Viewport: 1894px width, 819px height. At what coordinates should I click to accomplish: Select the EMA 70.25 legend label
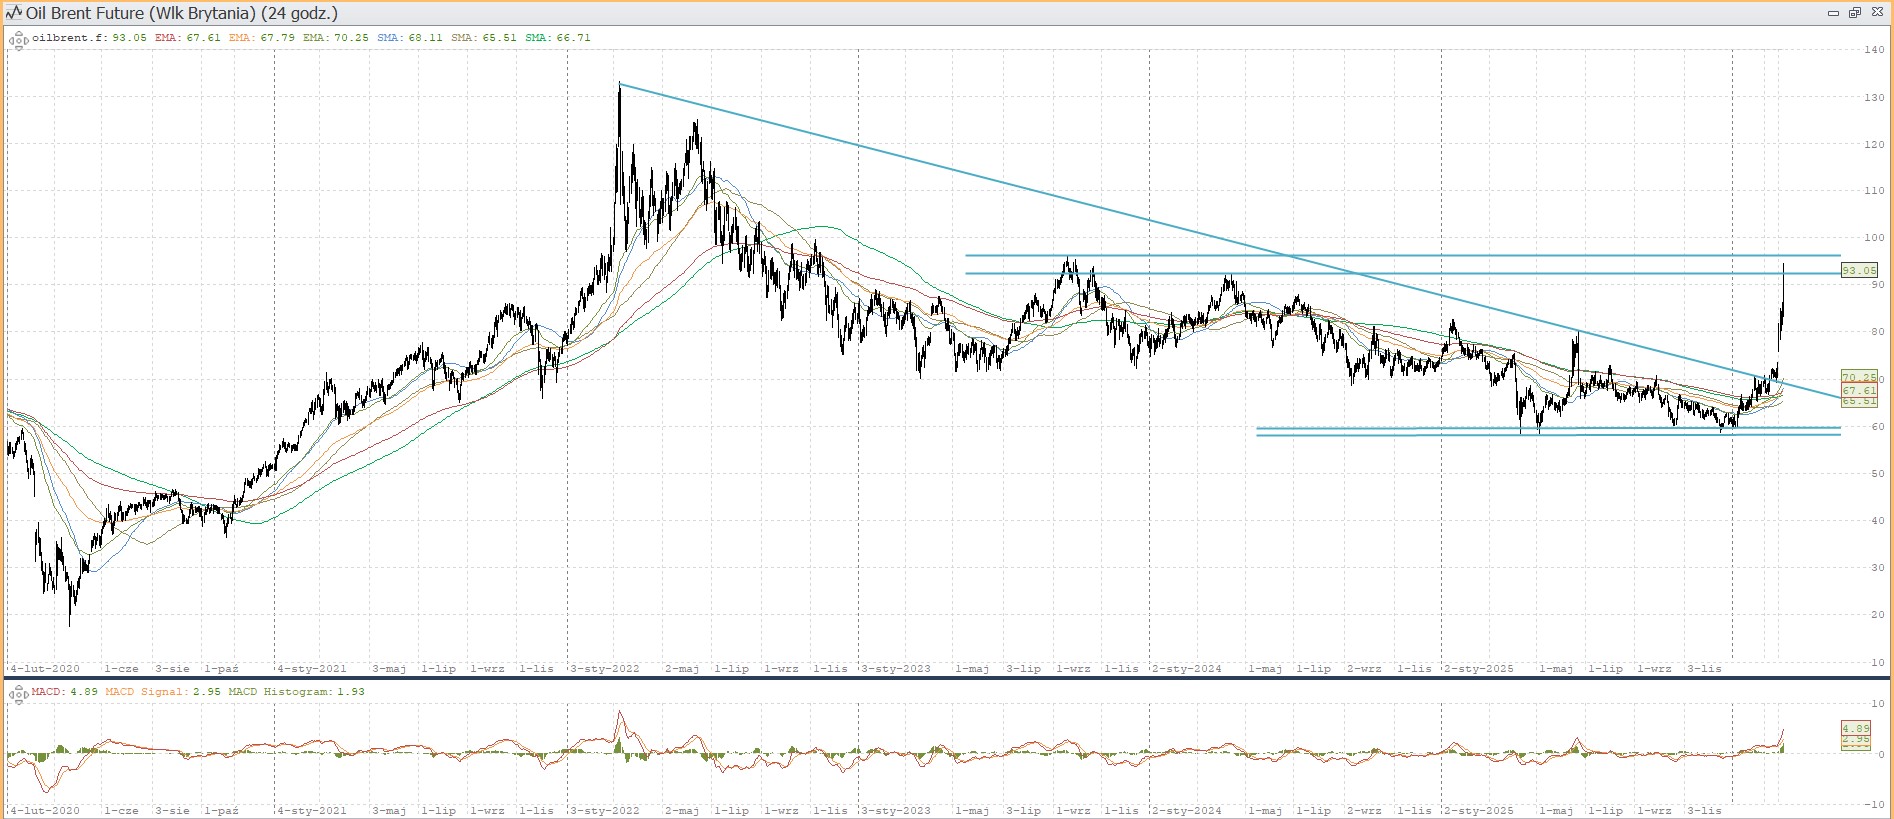(335, 38)
